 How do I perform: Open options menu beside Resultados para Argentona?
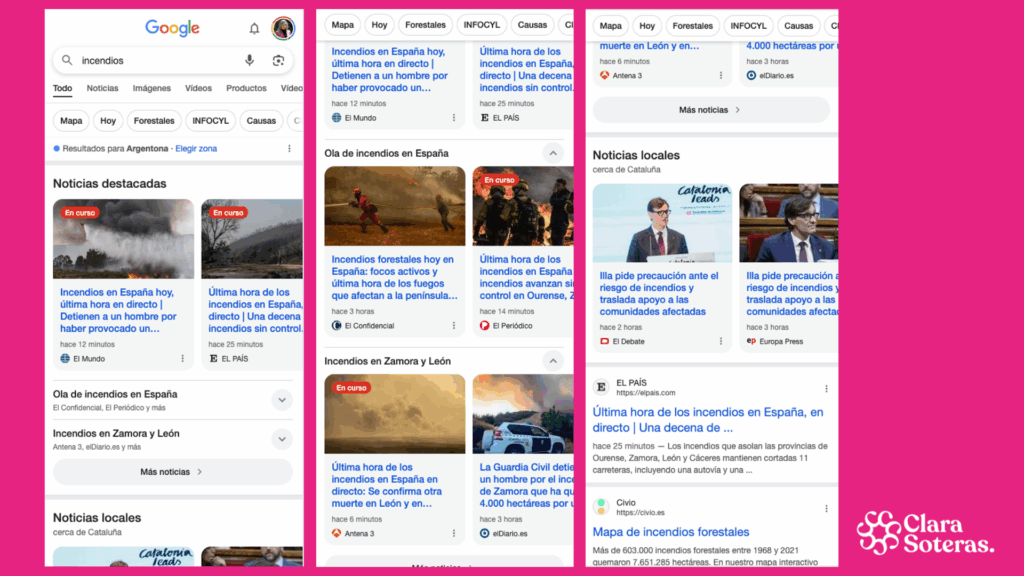pos(289,148)
